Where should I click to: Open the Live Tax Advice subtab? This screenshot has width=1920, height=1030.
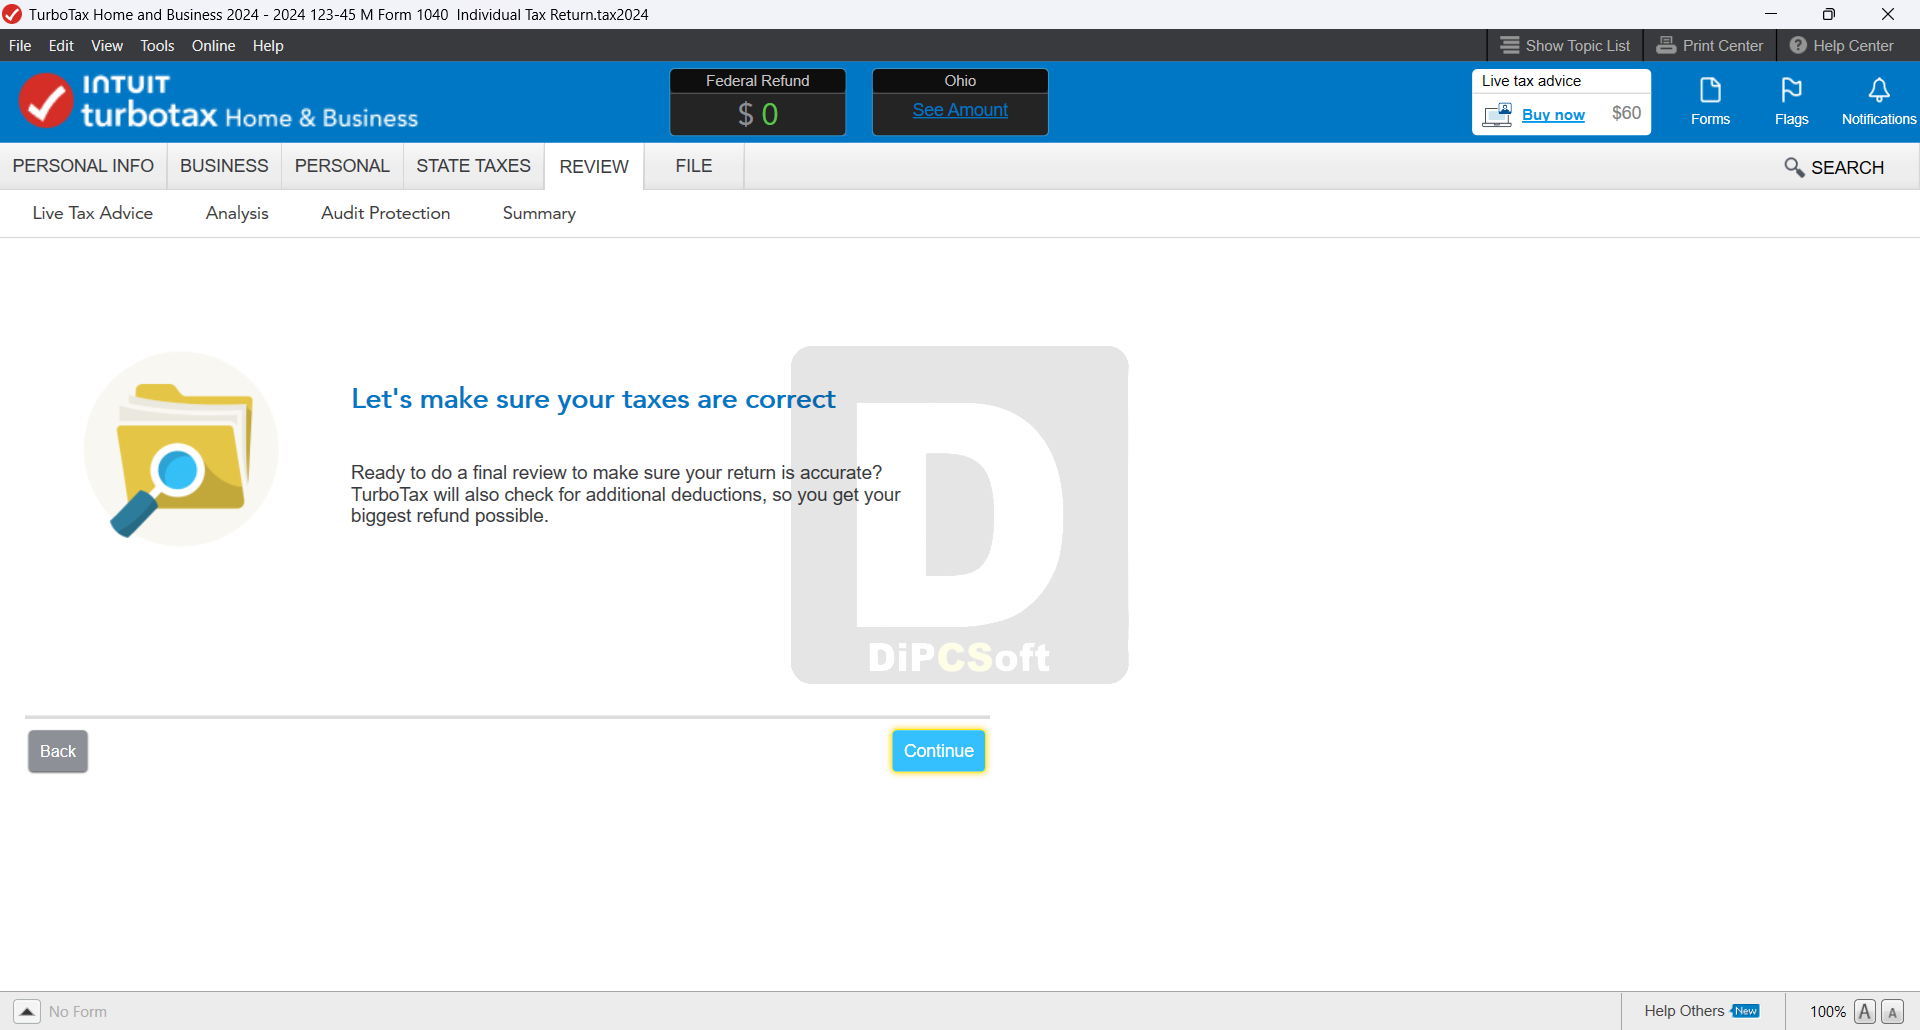(93, 213)
